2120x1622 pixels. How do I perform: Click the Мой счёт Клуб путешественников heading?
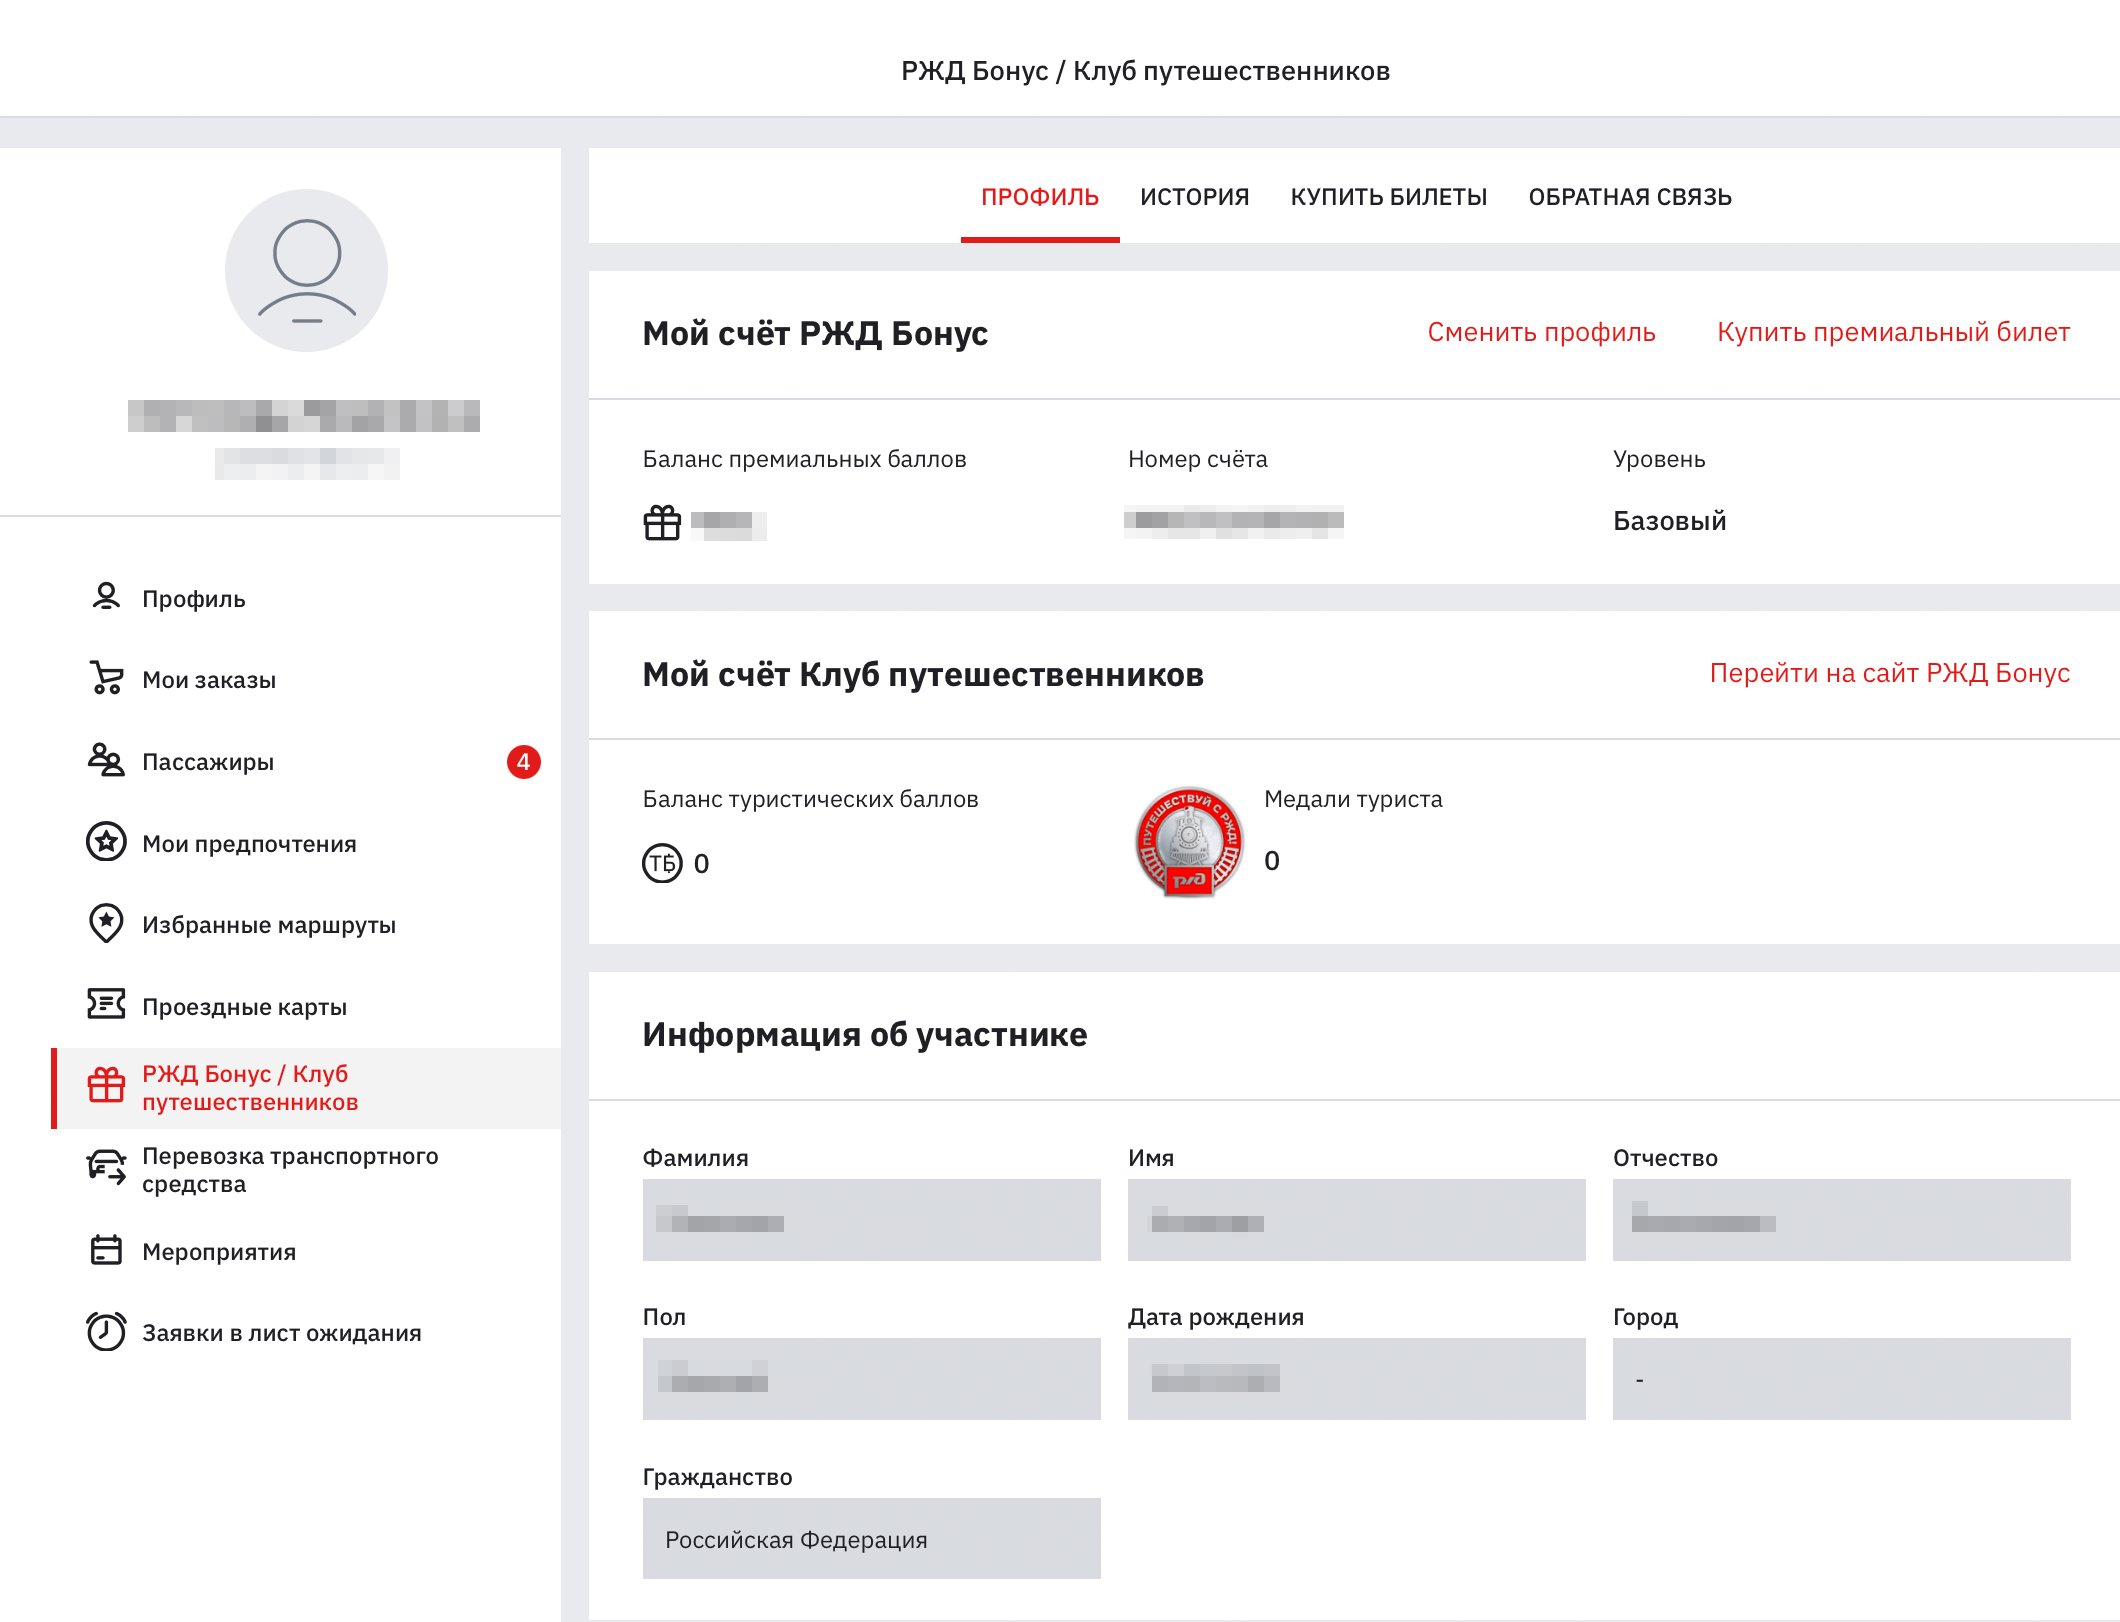(923, 675)
